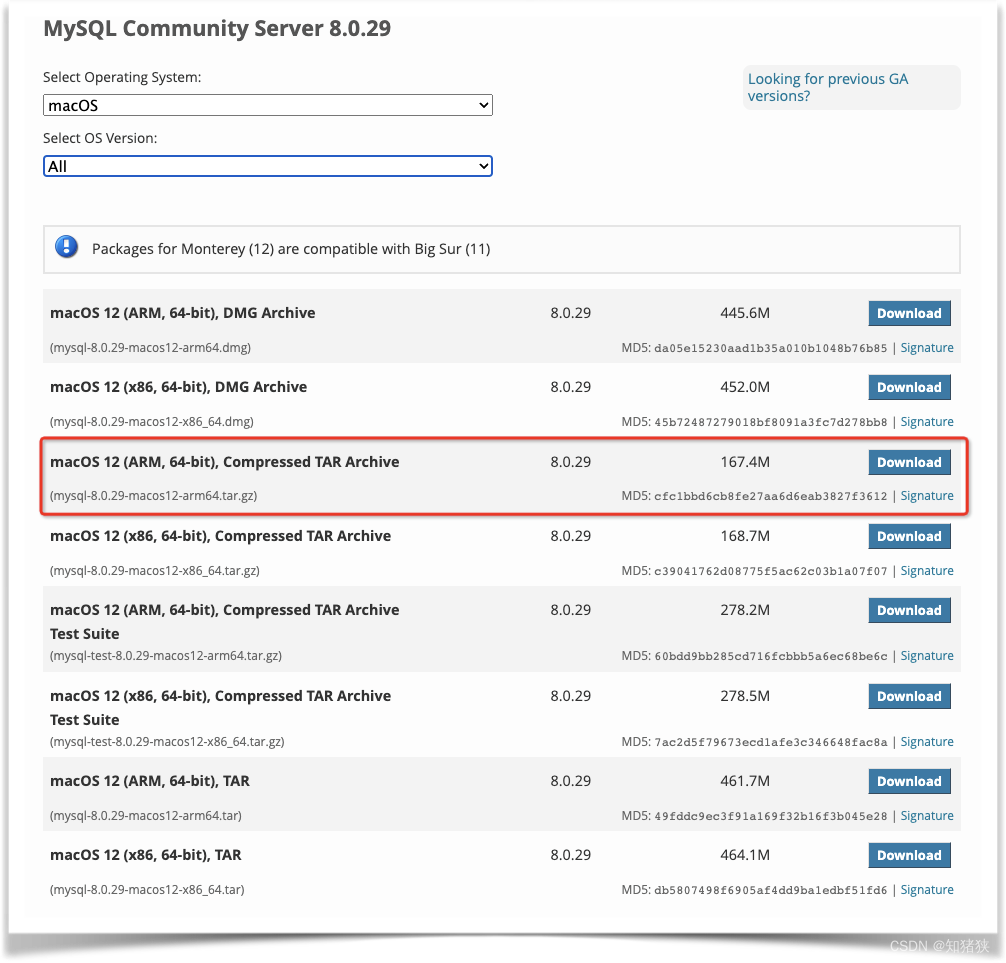Click filename (mysql-test-8.0.29-macos12-arm64.tar.gz)

pos(166,656)
